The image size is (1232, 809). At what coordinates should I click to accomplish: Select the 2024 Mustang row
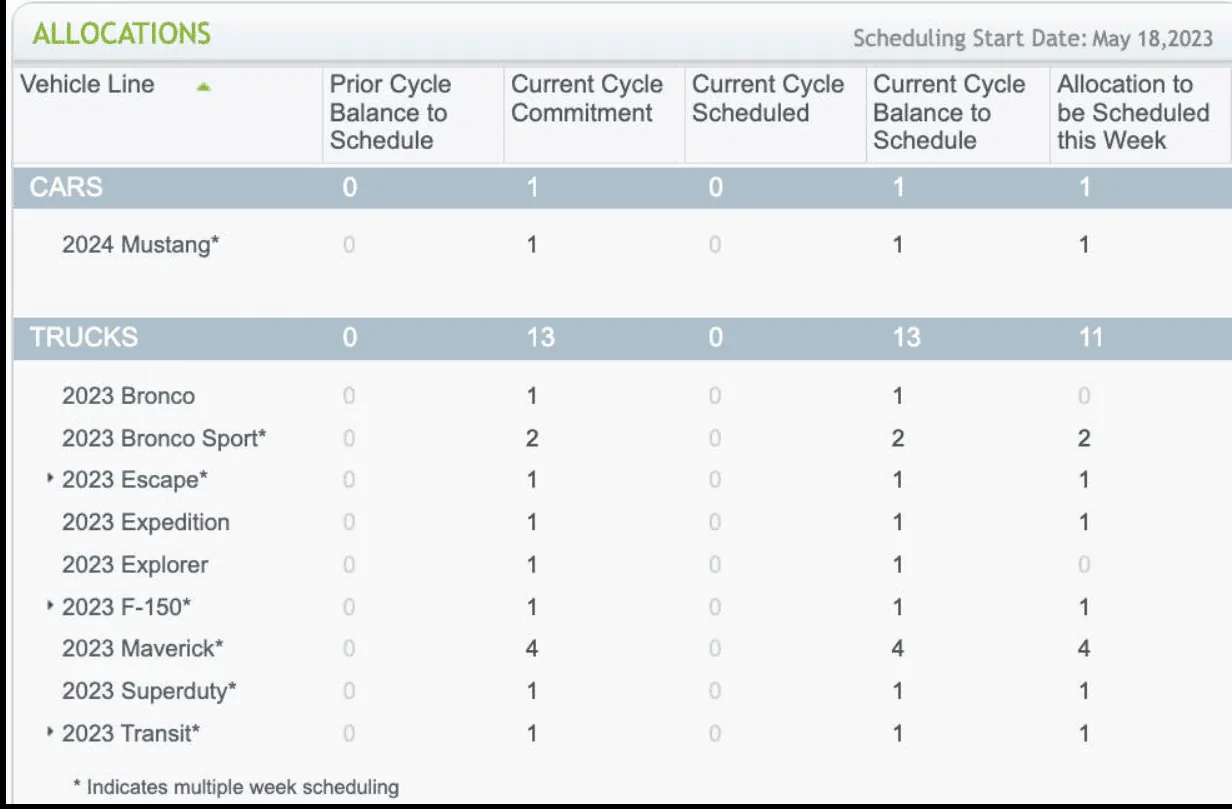622,245
